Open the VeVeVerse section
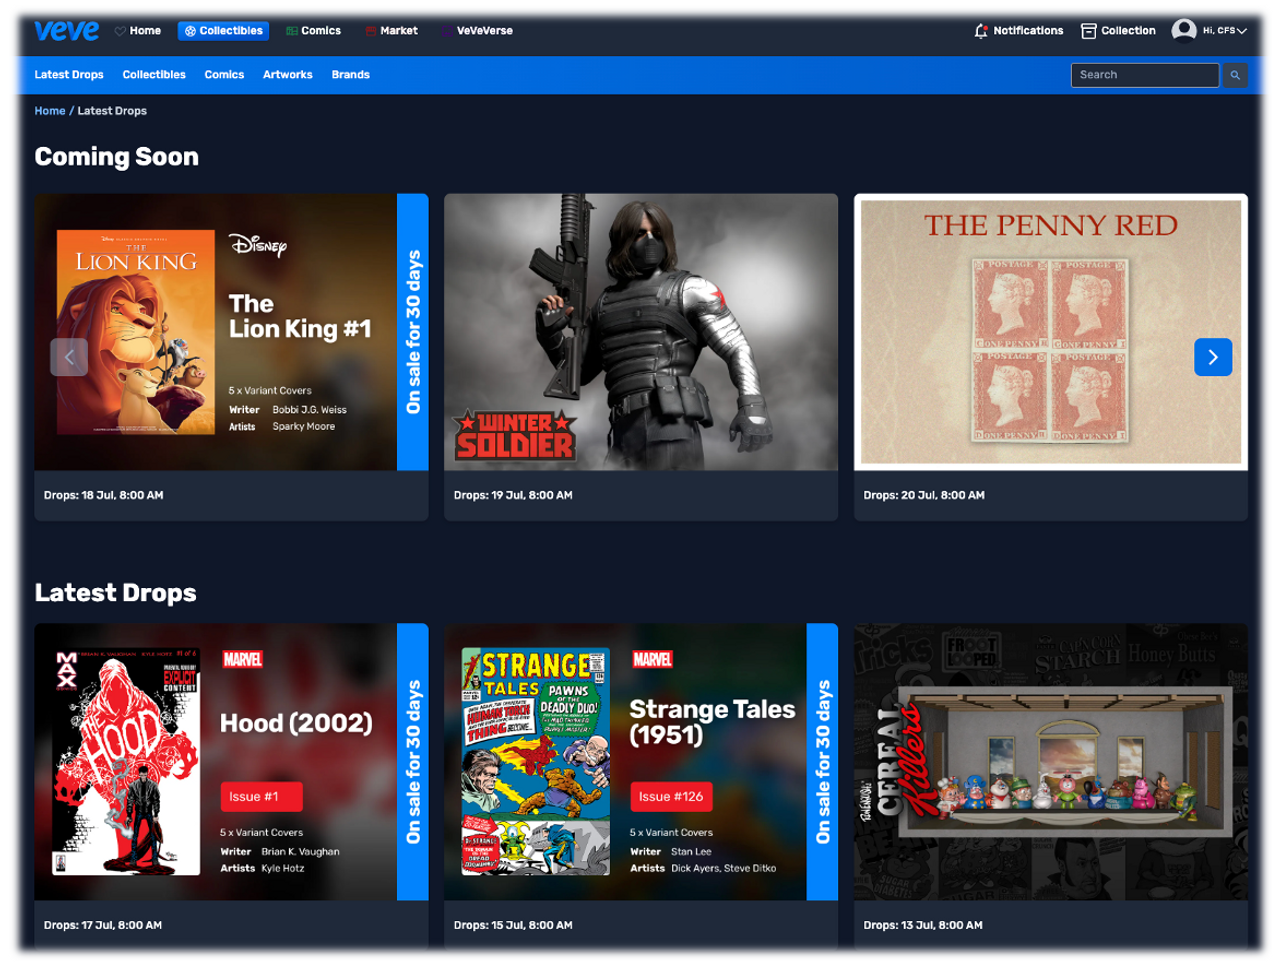 (x=477, y=31)
